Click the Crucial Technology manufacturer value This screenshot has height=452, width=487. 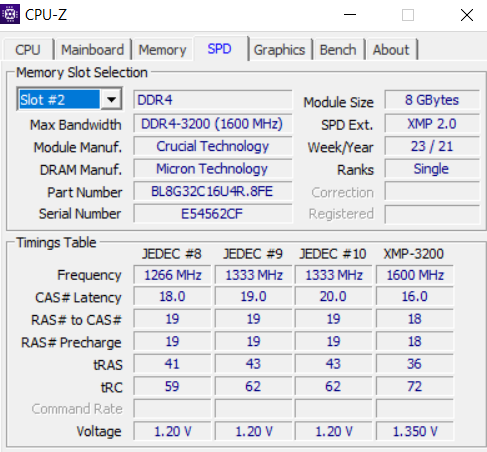213,146
